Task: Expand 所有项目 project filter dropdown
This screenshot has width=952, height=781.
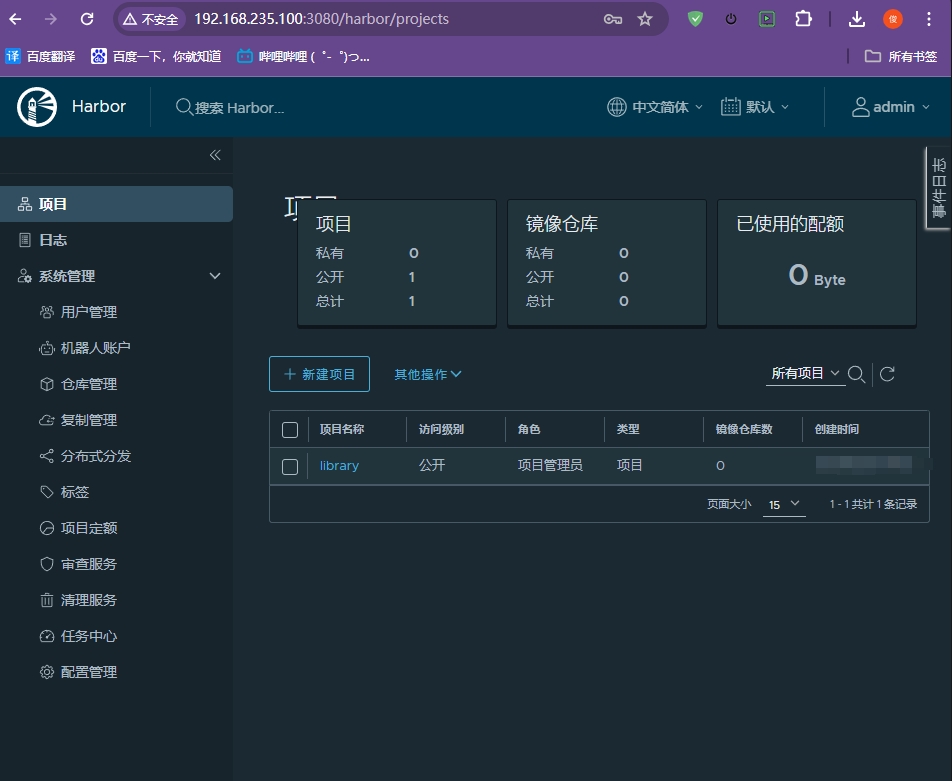Action: pyautogui.click(x=805, y=373)
